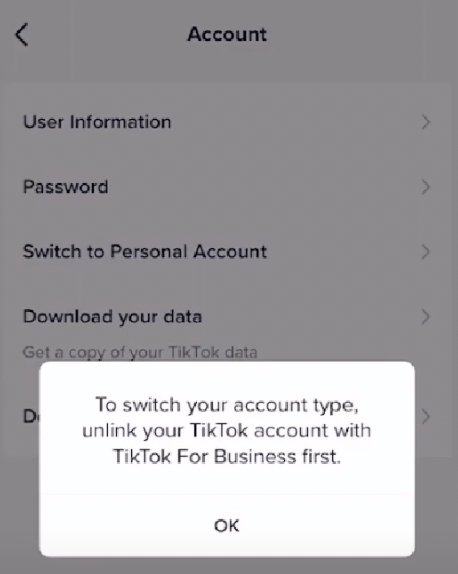Tap the dimmed area below the OK dialog
The height and width of the screenshot is (574, 458).
229,566
